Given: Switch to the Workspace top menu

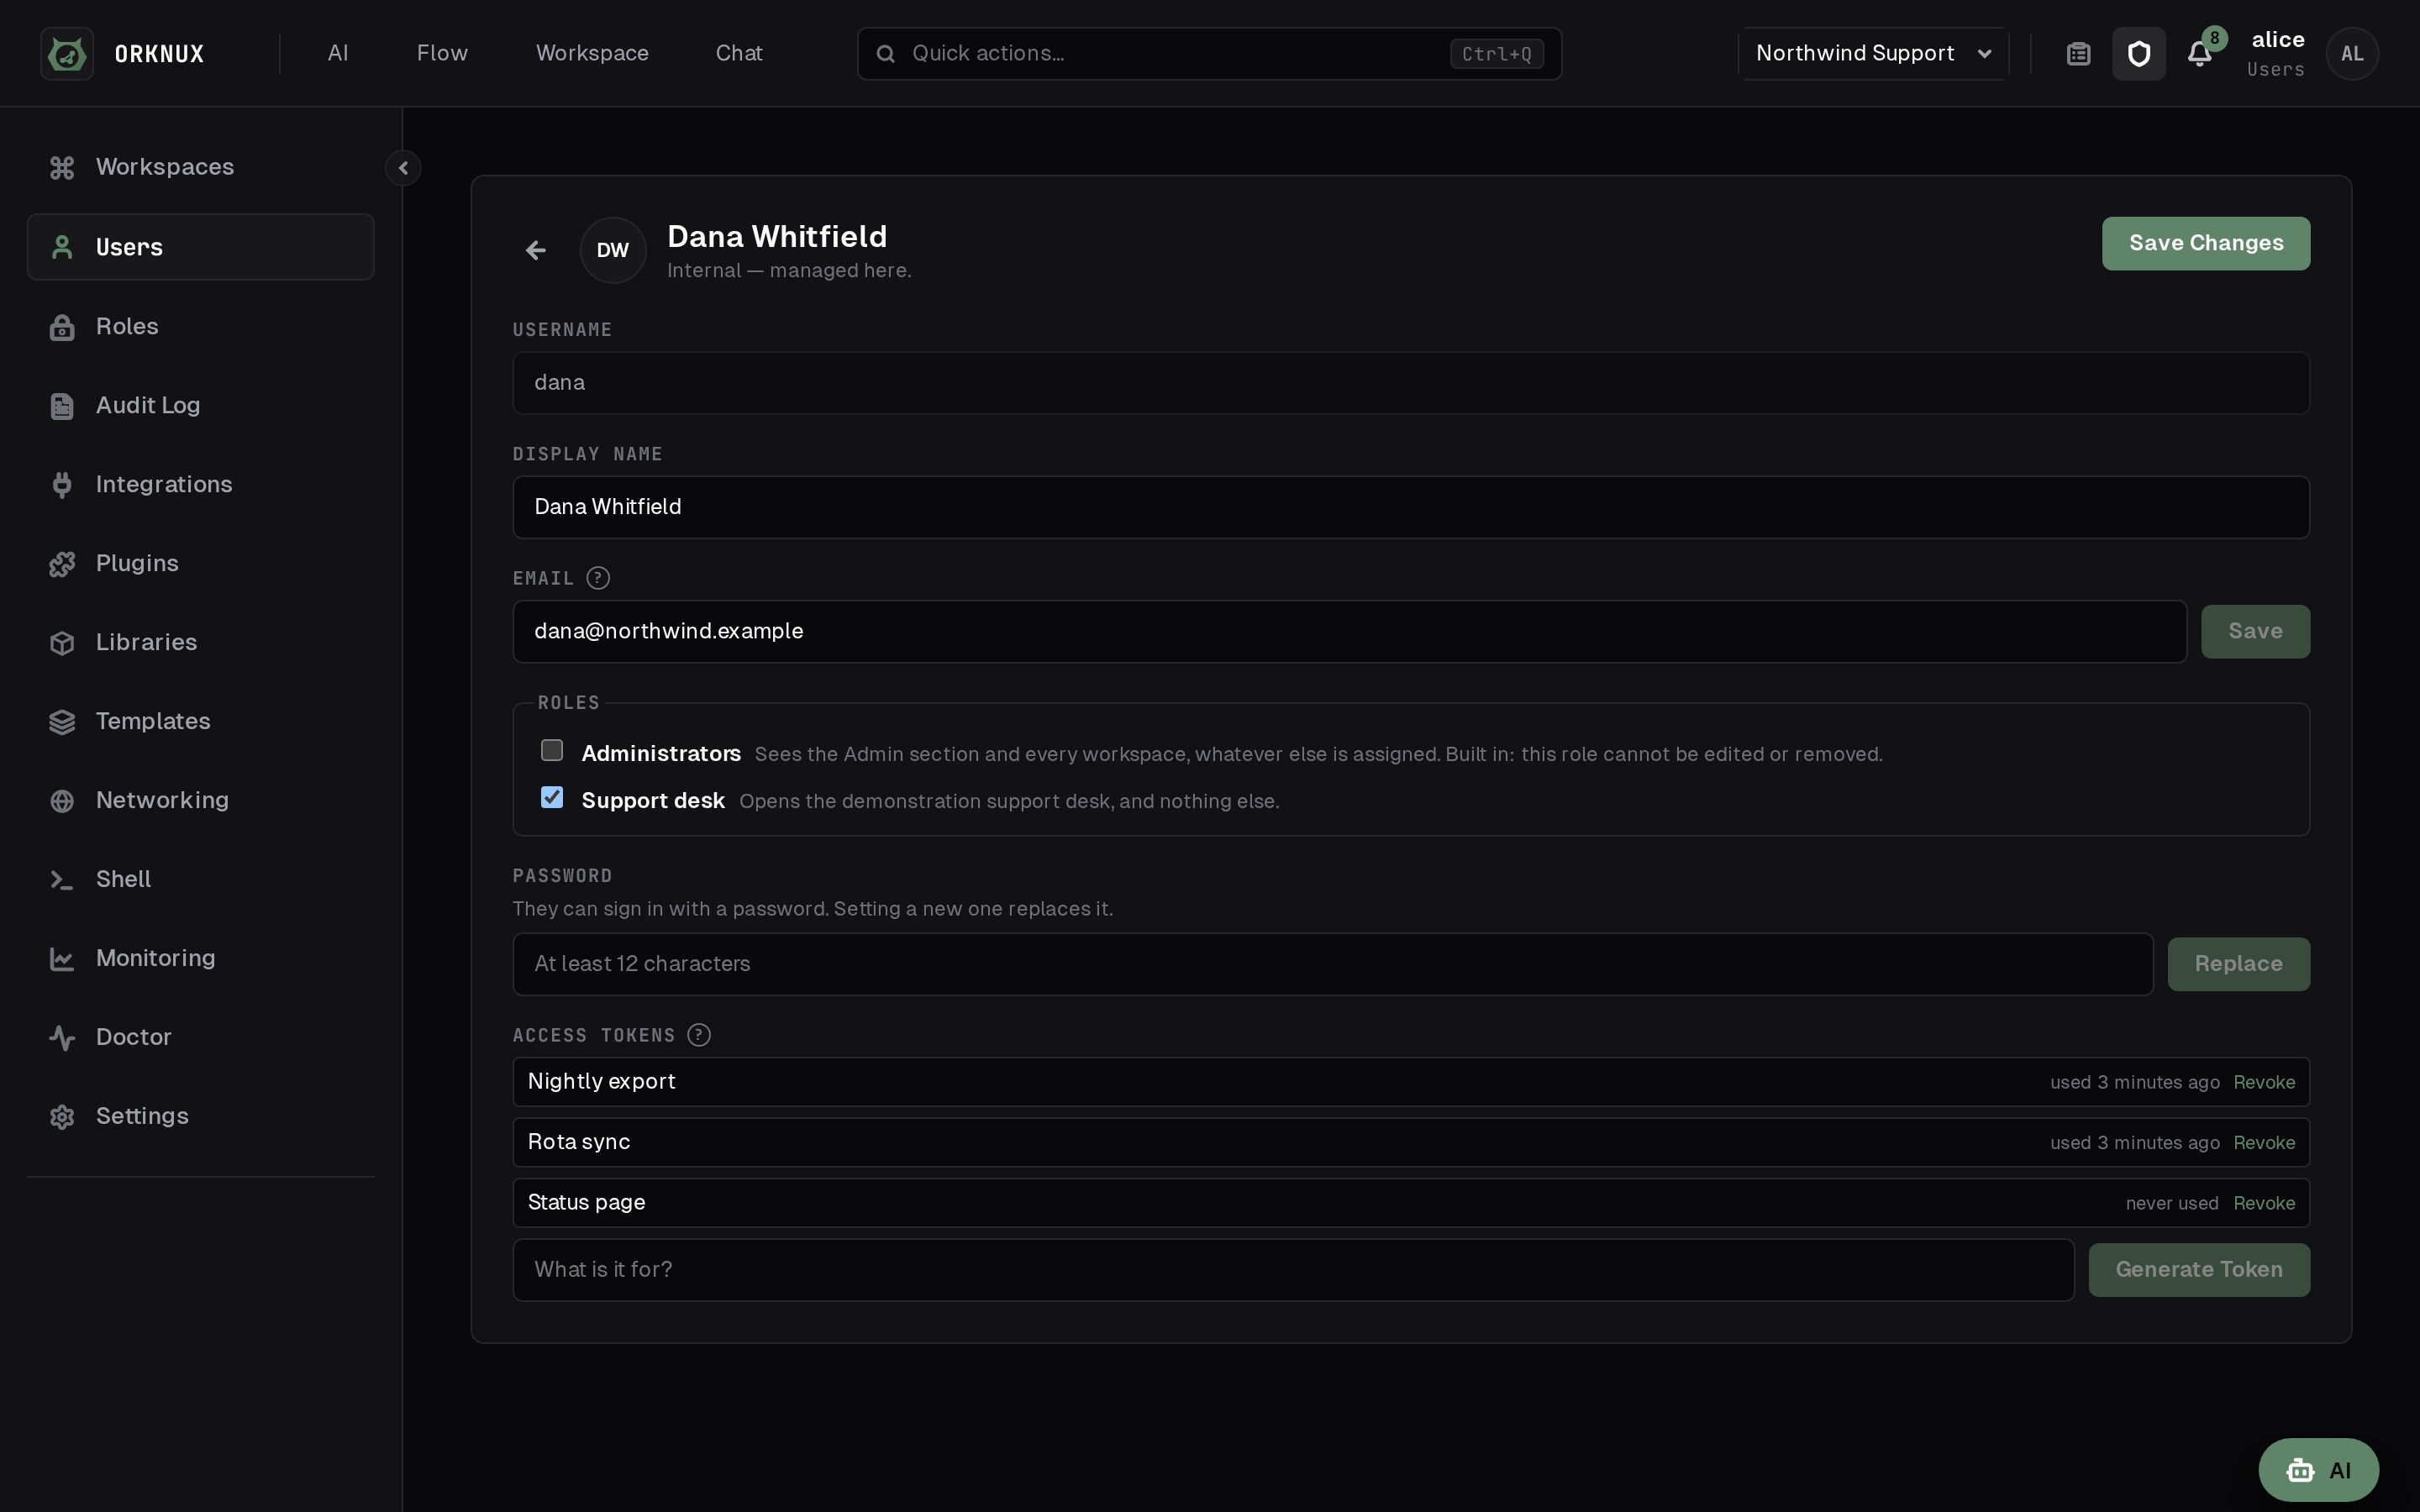Looking at the screenshot, I should click(592, 53).
